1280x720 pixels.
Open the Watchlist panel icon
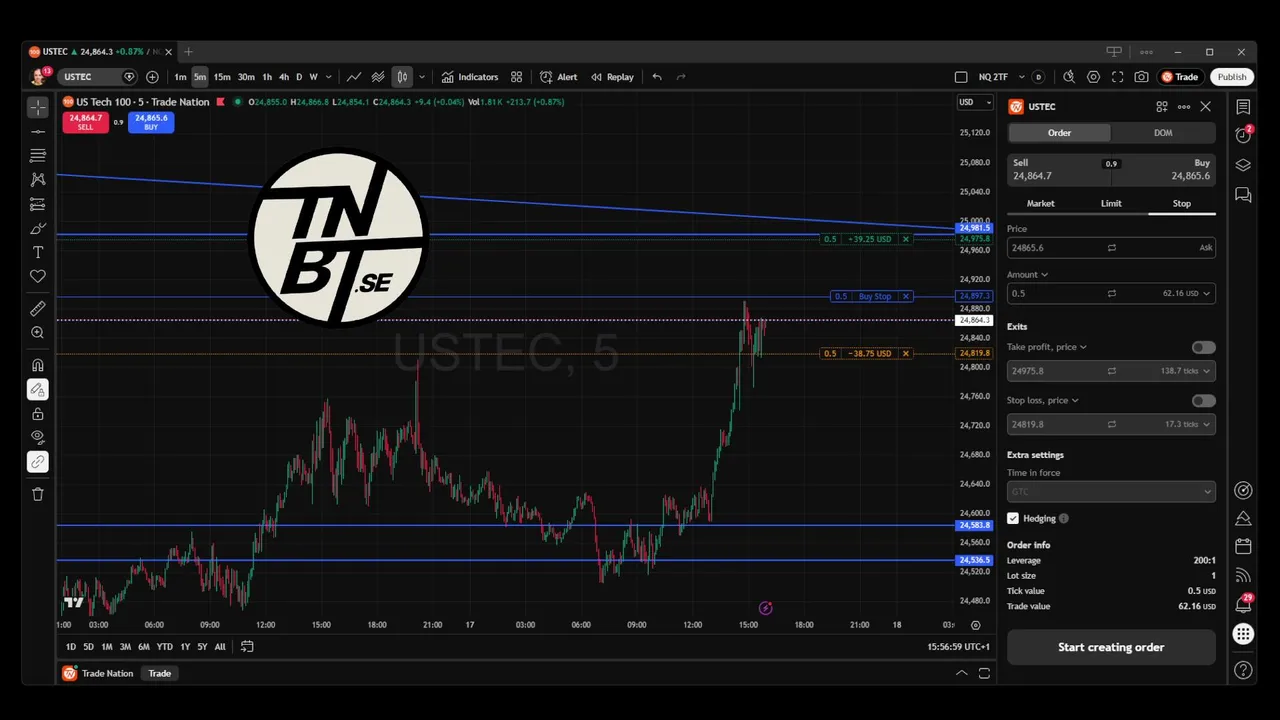[1243, 107]
